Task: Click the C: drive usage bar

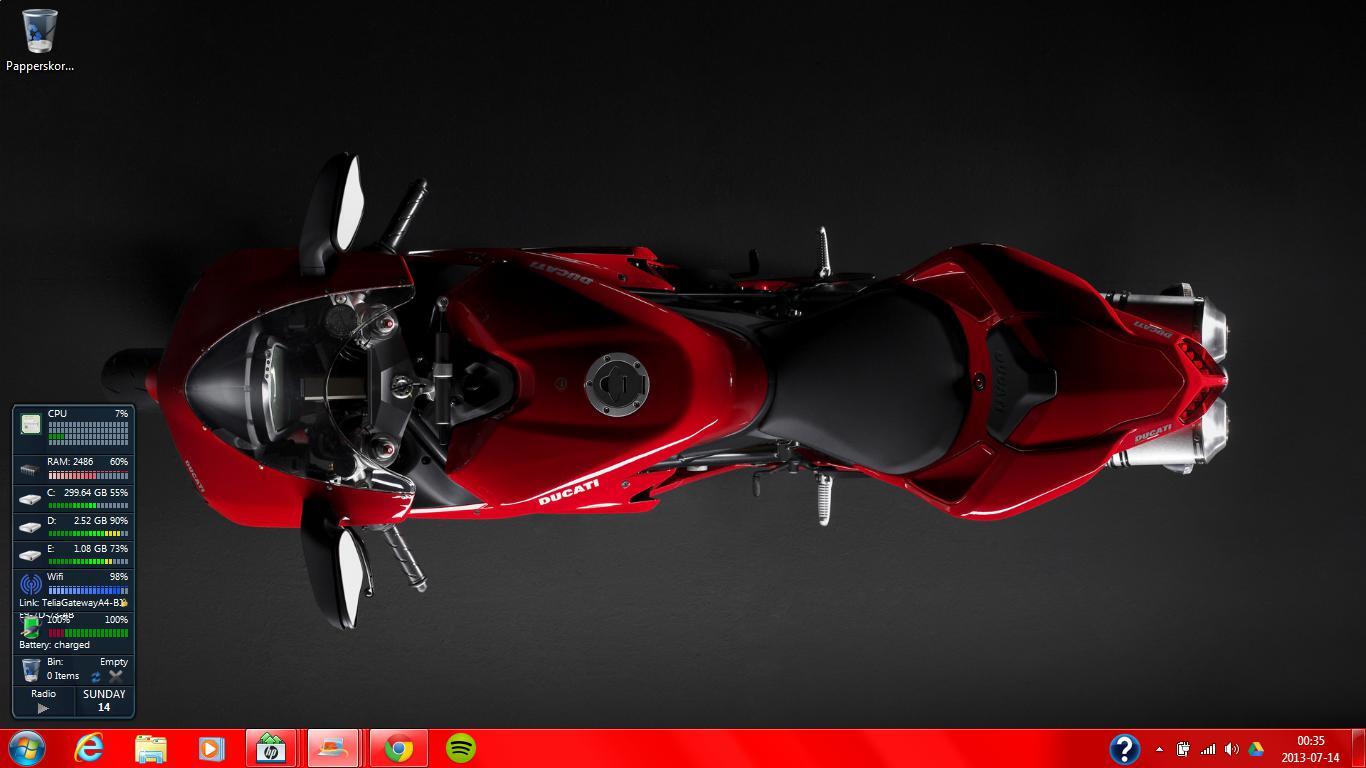Action: [88, 505]
